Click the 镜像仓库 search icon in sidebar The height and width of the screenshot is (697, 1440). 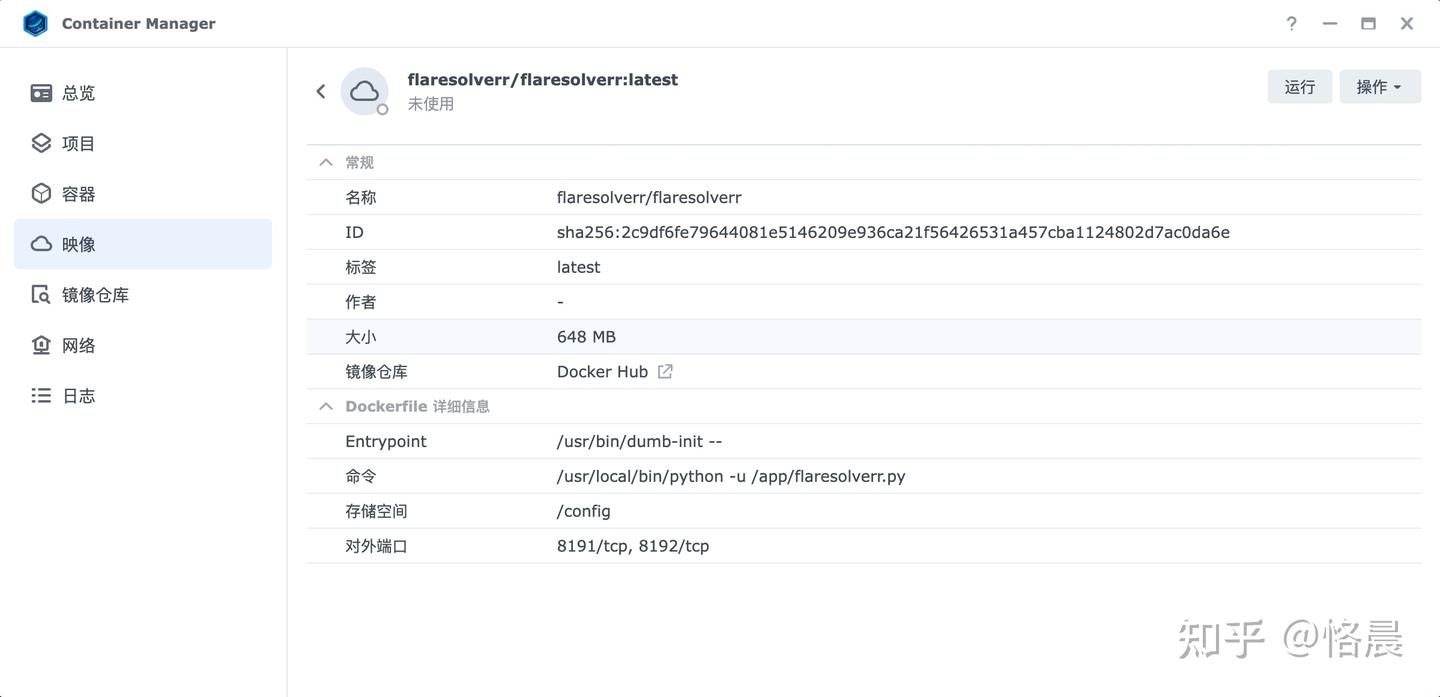(41, 295)
